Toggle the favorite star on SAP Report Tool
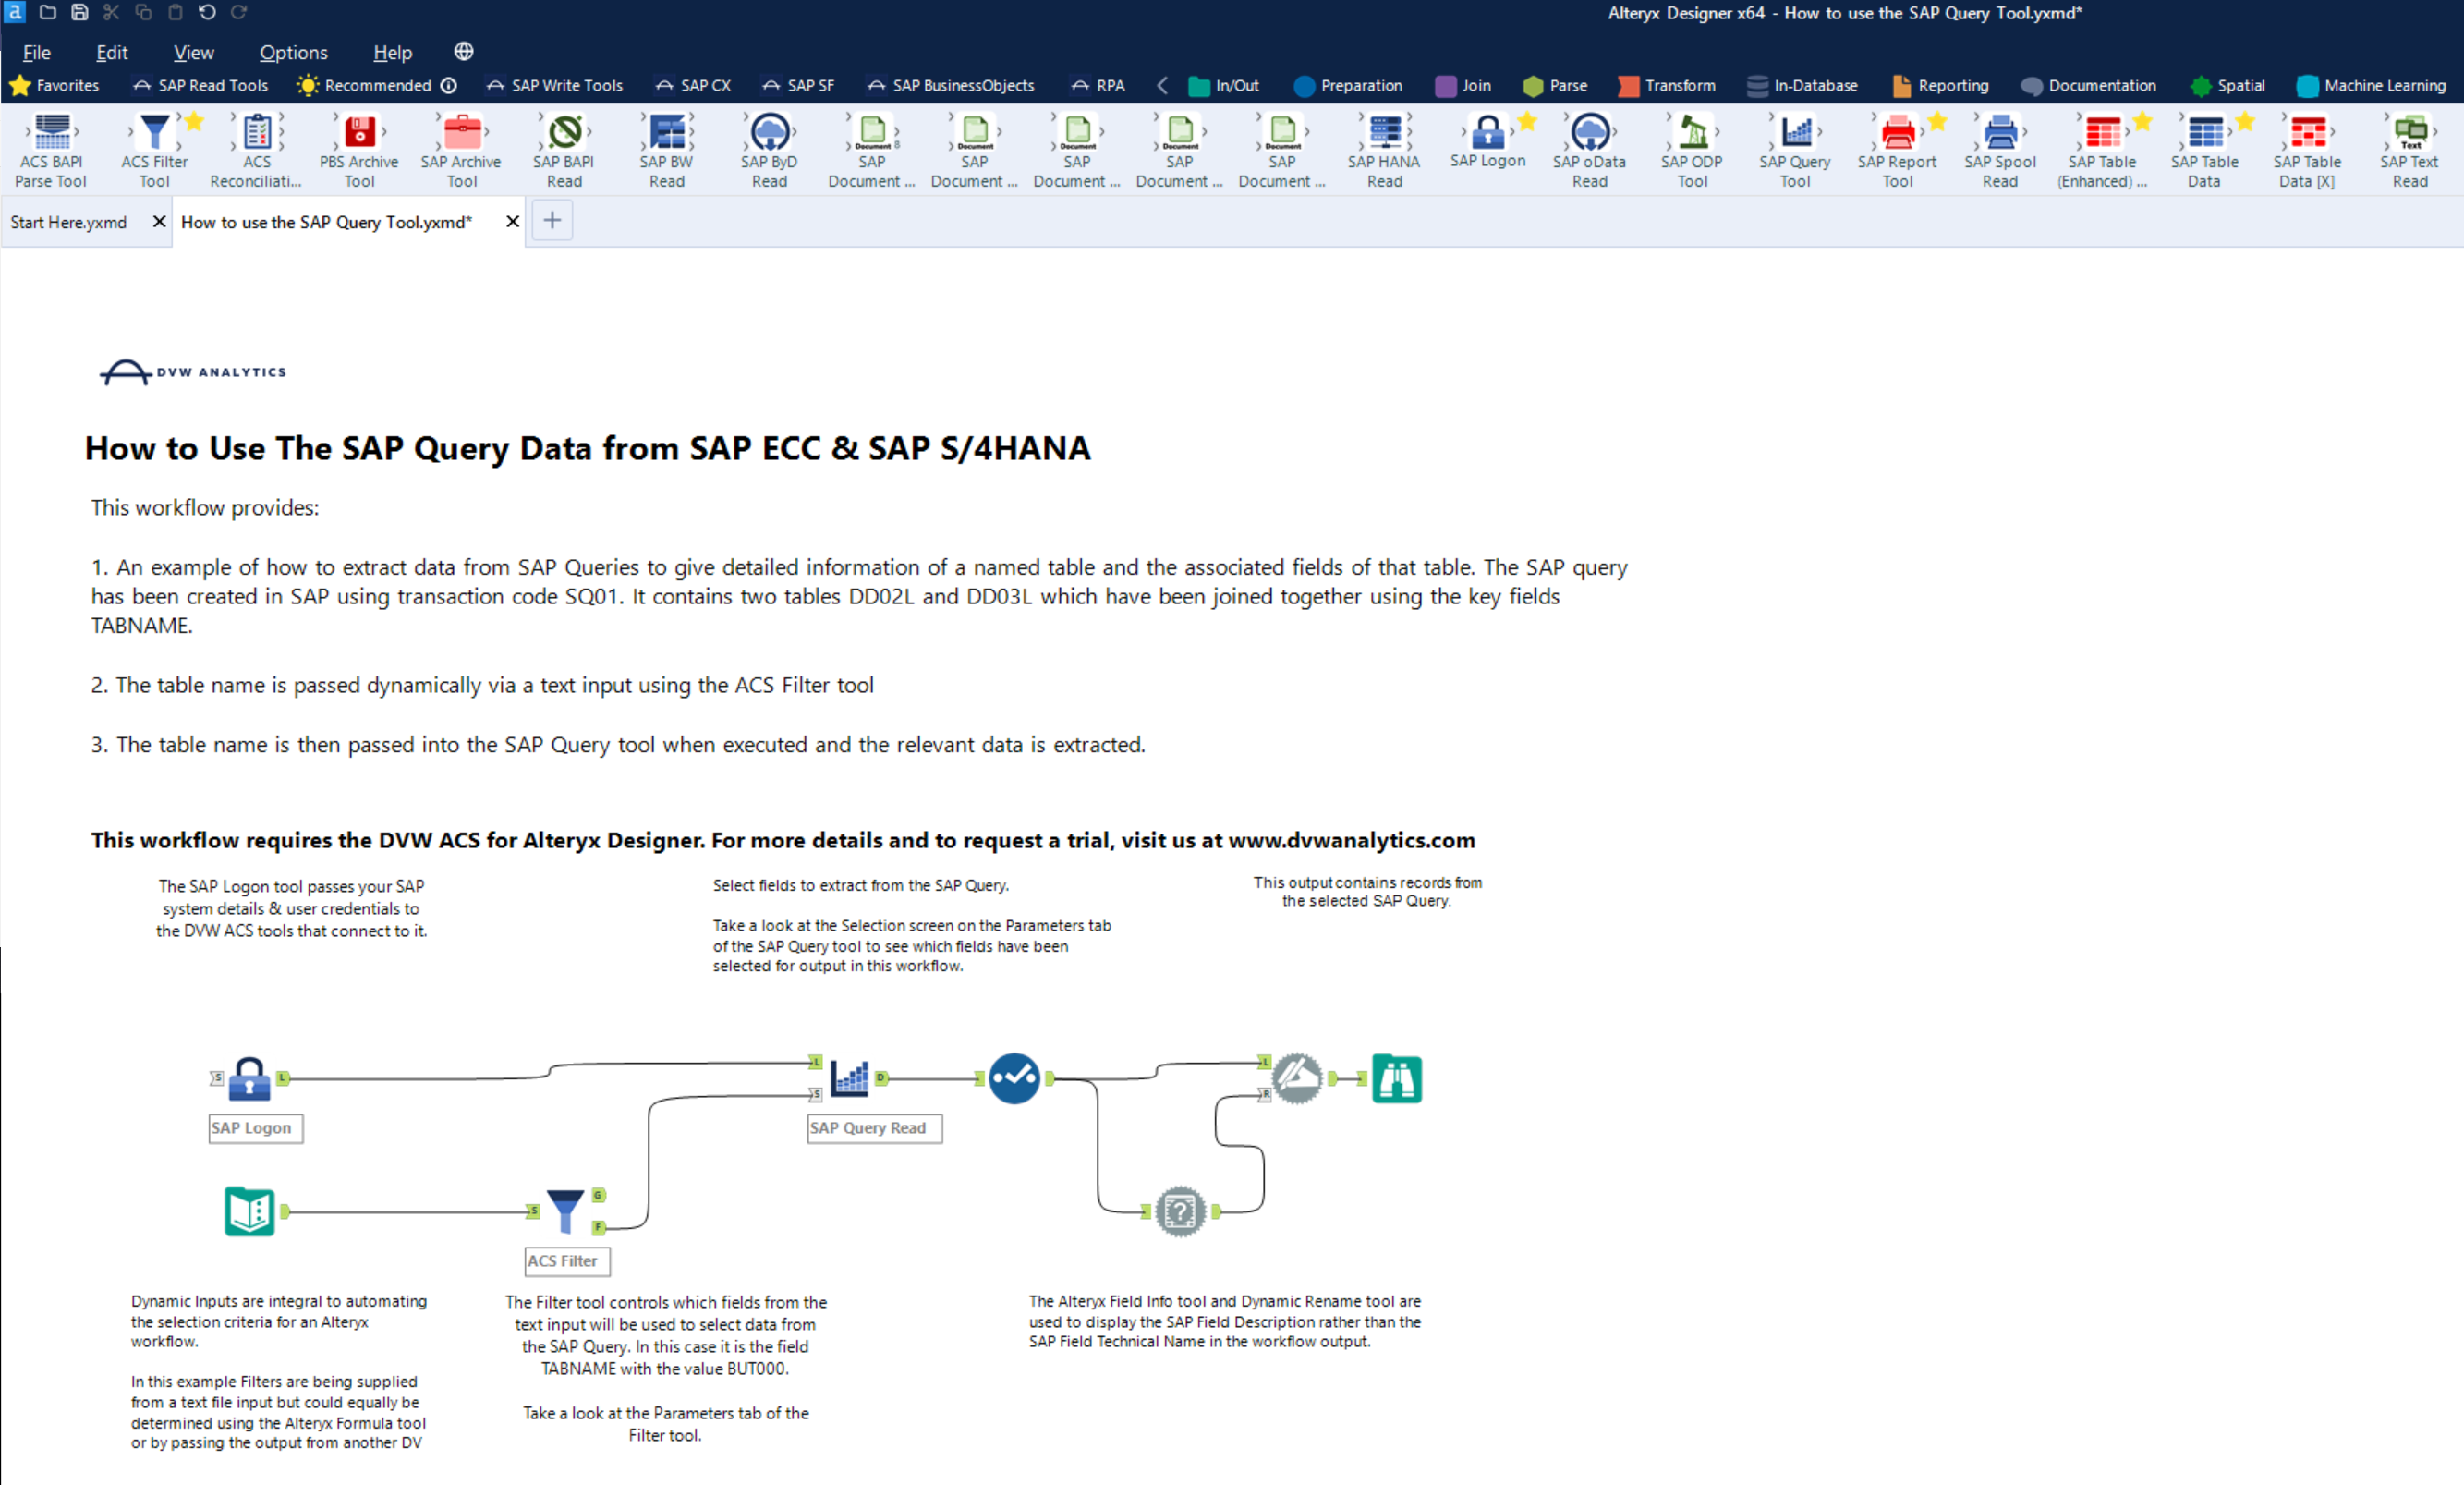Image resolution: width=2464 pixels, height=1485 pixels. tap(1938, 119)
